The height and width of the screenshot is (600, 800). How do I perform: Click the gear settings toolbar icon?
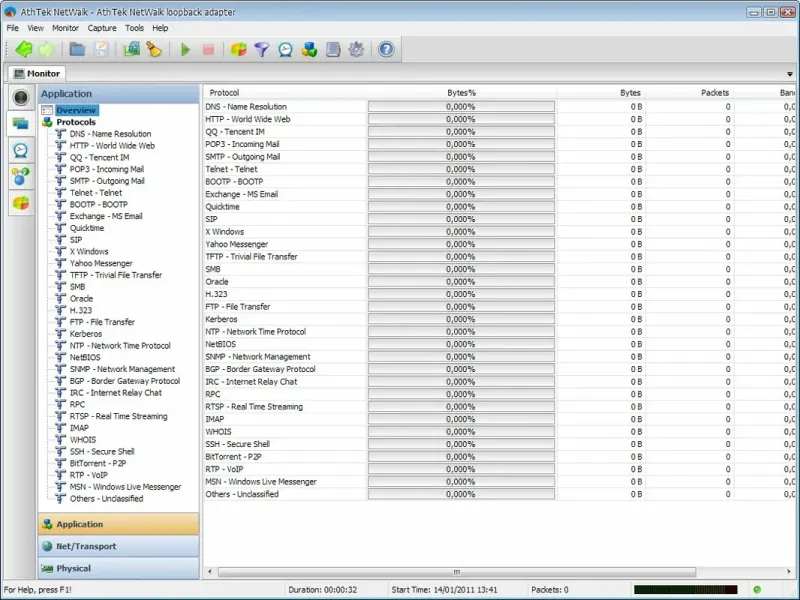coord(356,49)
